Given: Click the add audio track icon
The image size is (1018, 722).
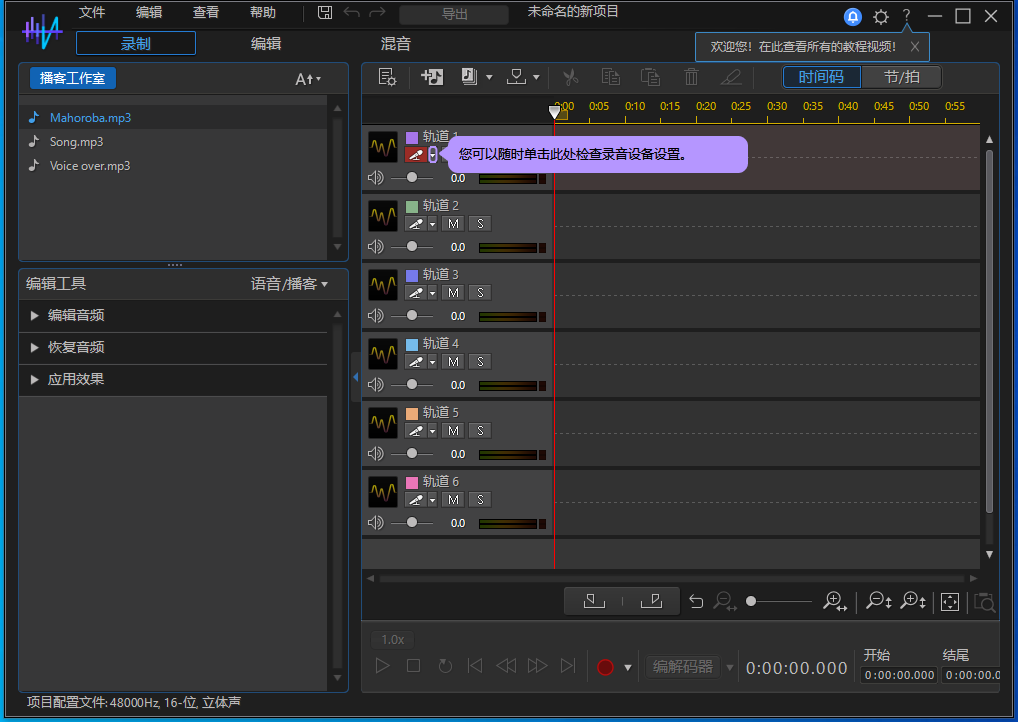Looking at the screenshot, I should (x=431, y=77).
